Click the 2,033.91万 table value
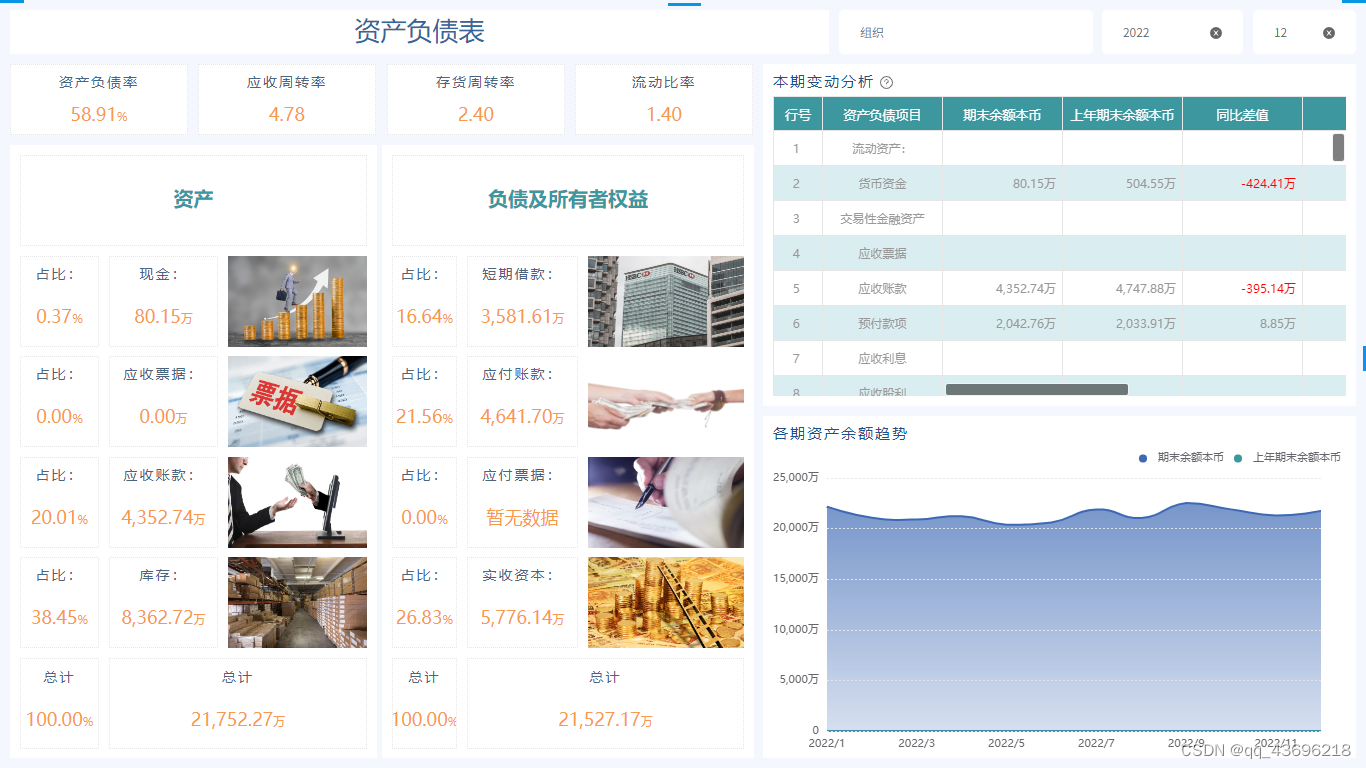This screenshot has width=1366, height=768. click(x=1146, y=323)
